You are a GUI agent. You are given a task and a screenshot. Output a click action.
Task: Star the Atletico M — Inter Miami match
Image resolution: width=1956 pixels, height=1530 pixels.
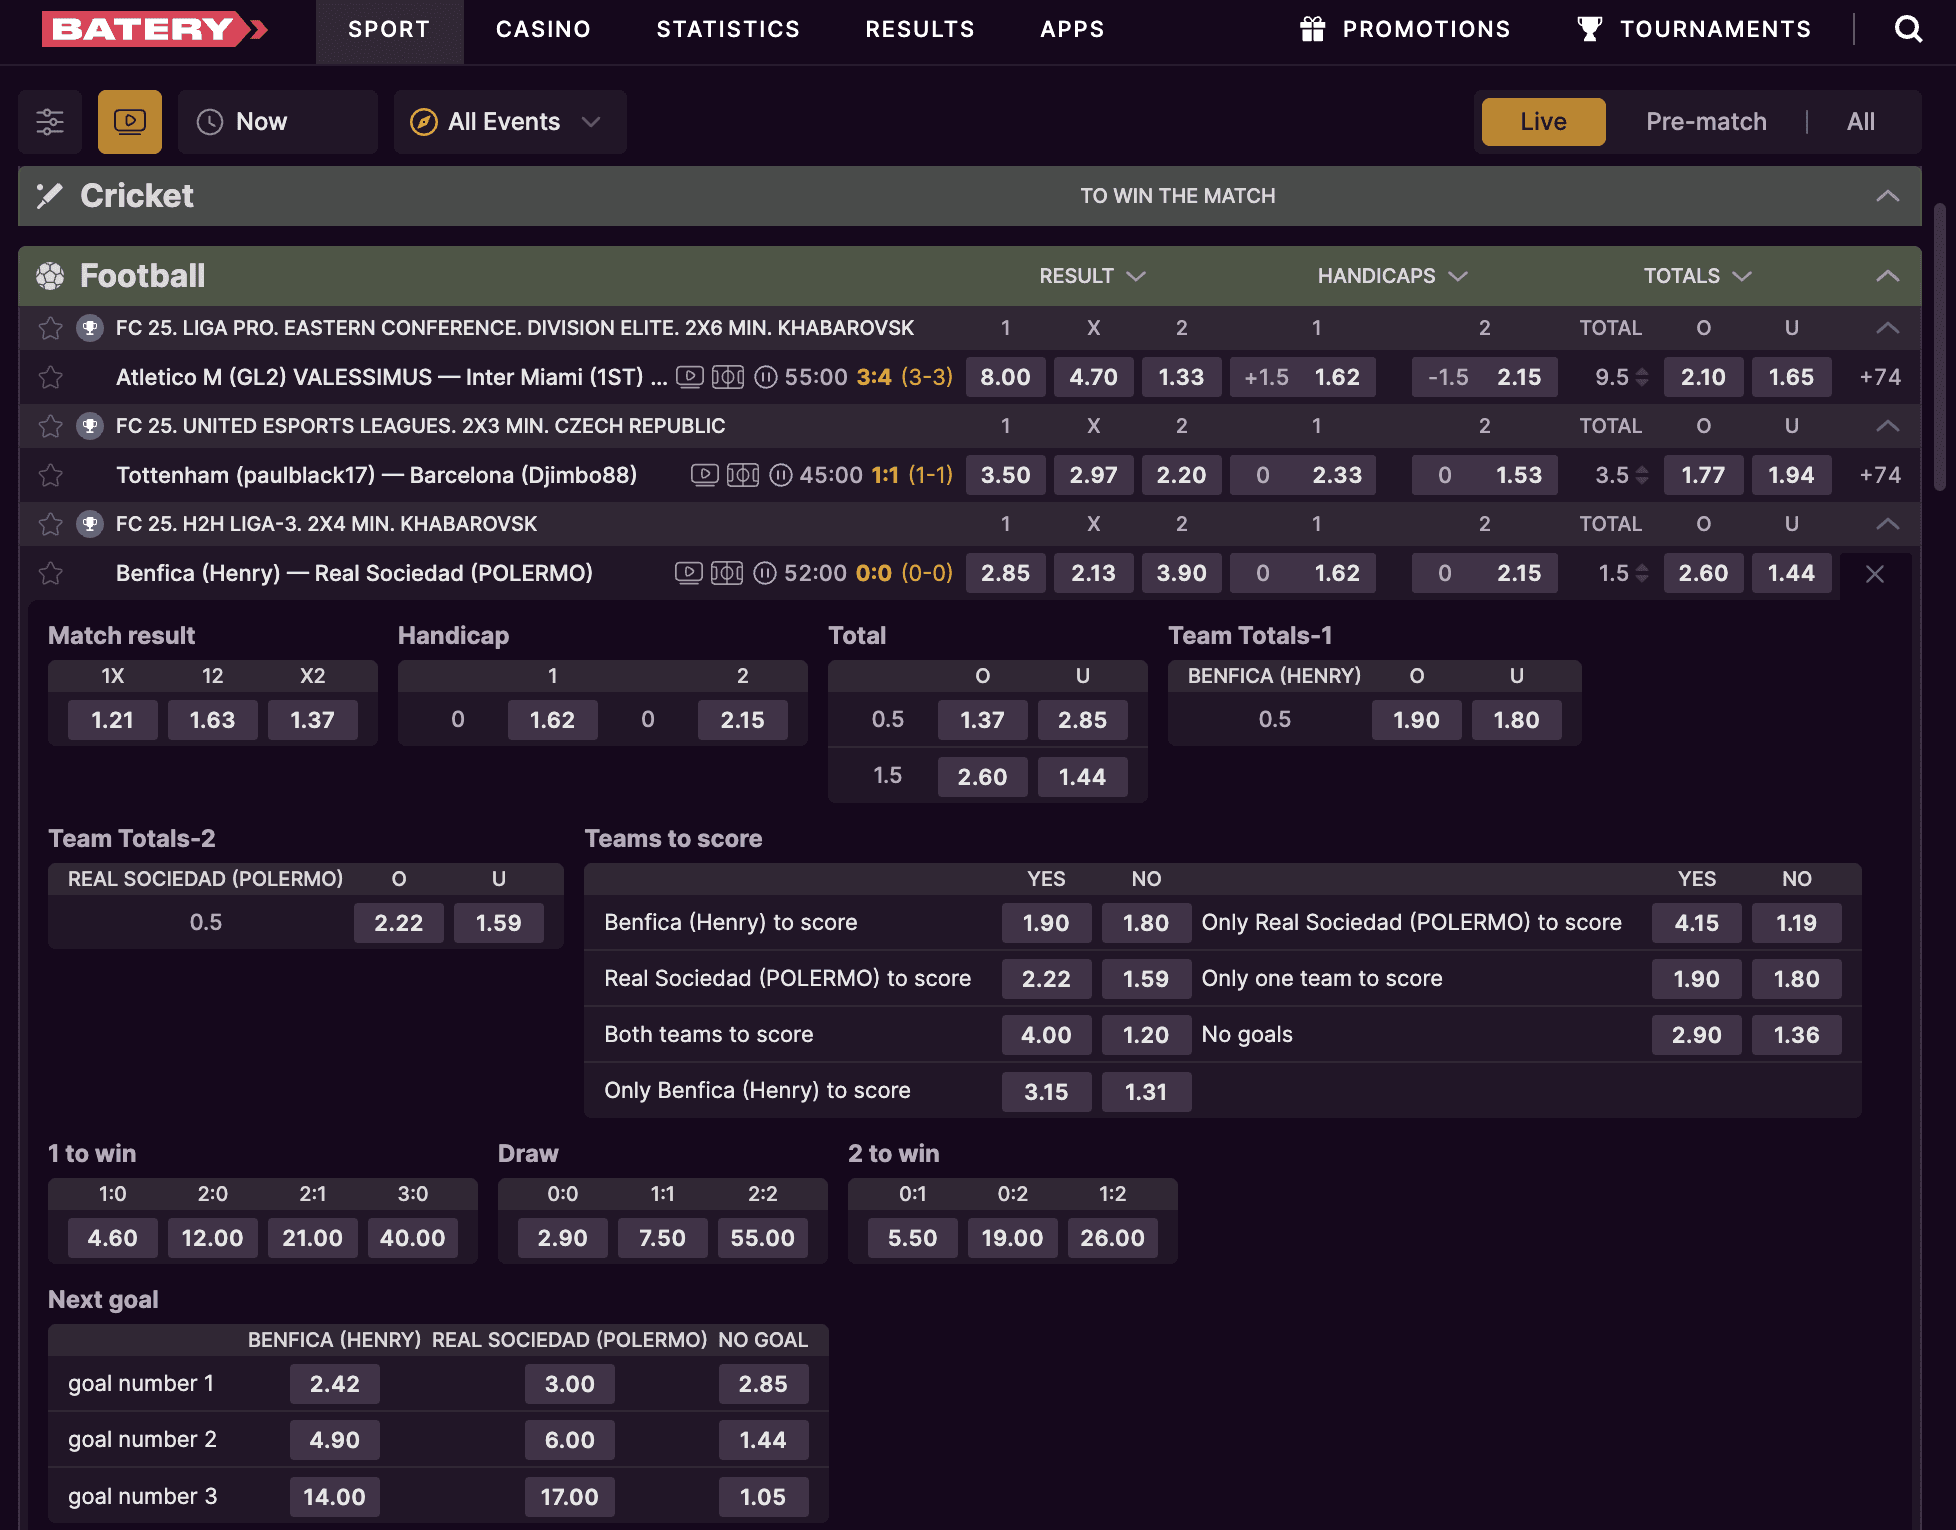point(50,377)
